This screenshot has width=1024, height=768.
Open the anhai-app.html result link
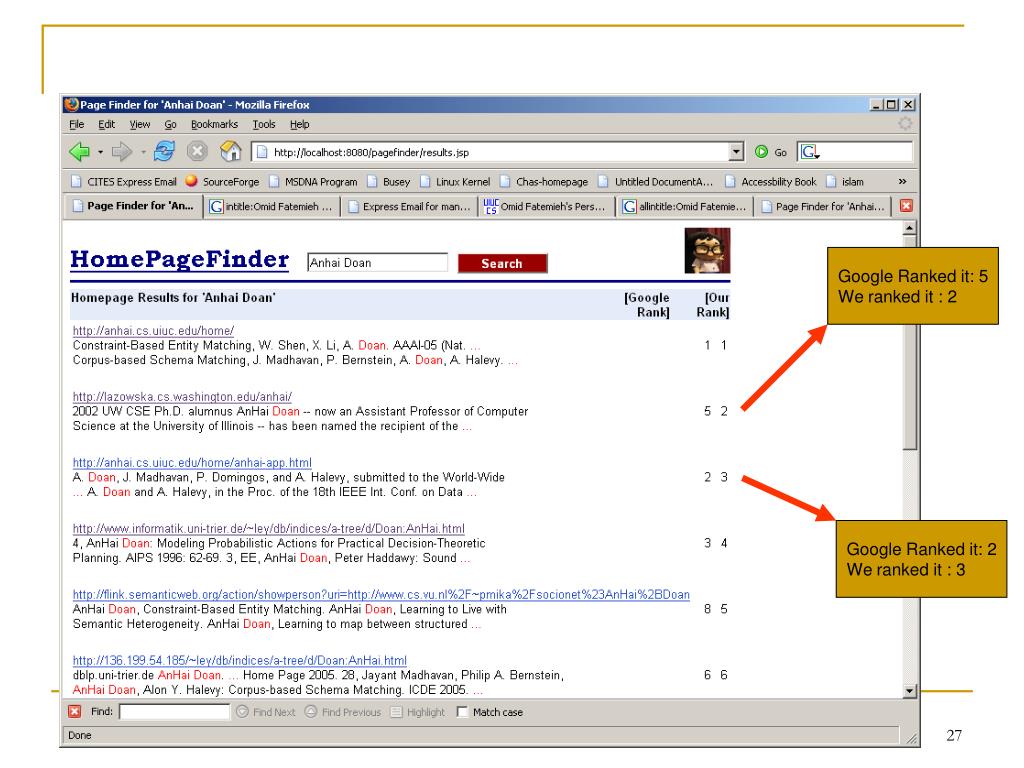point(192,462)
